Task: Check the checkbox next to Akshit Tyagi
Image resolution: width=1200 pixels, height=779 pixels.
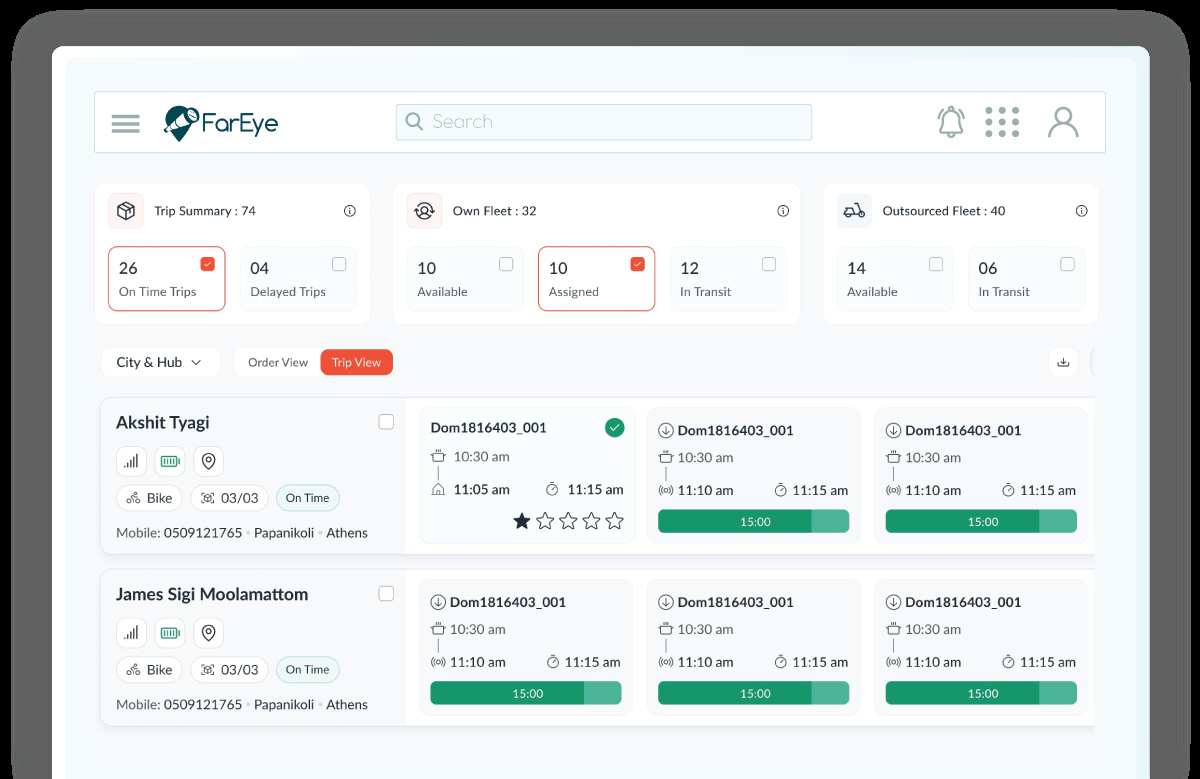Action: [386, 422]
